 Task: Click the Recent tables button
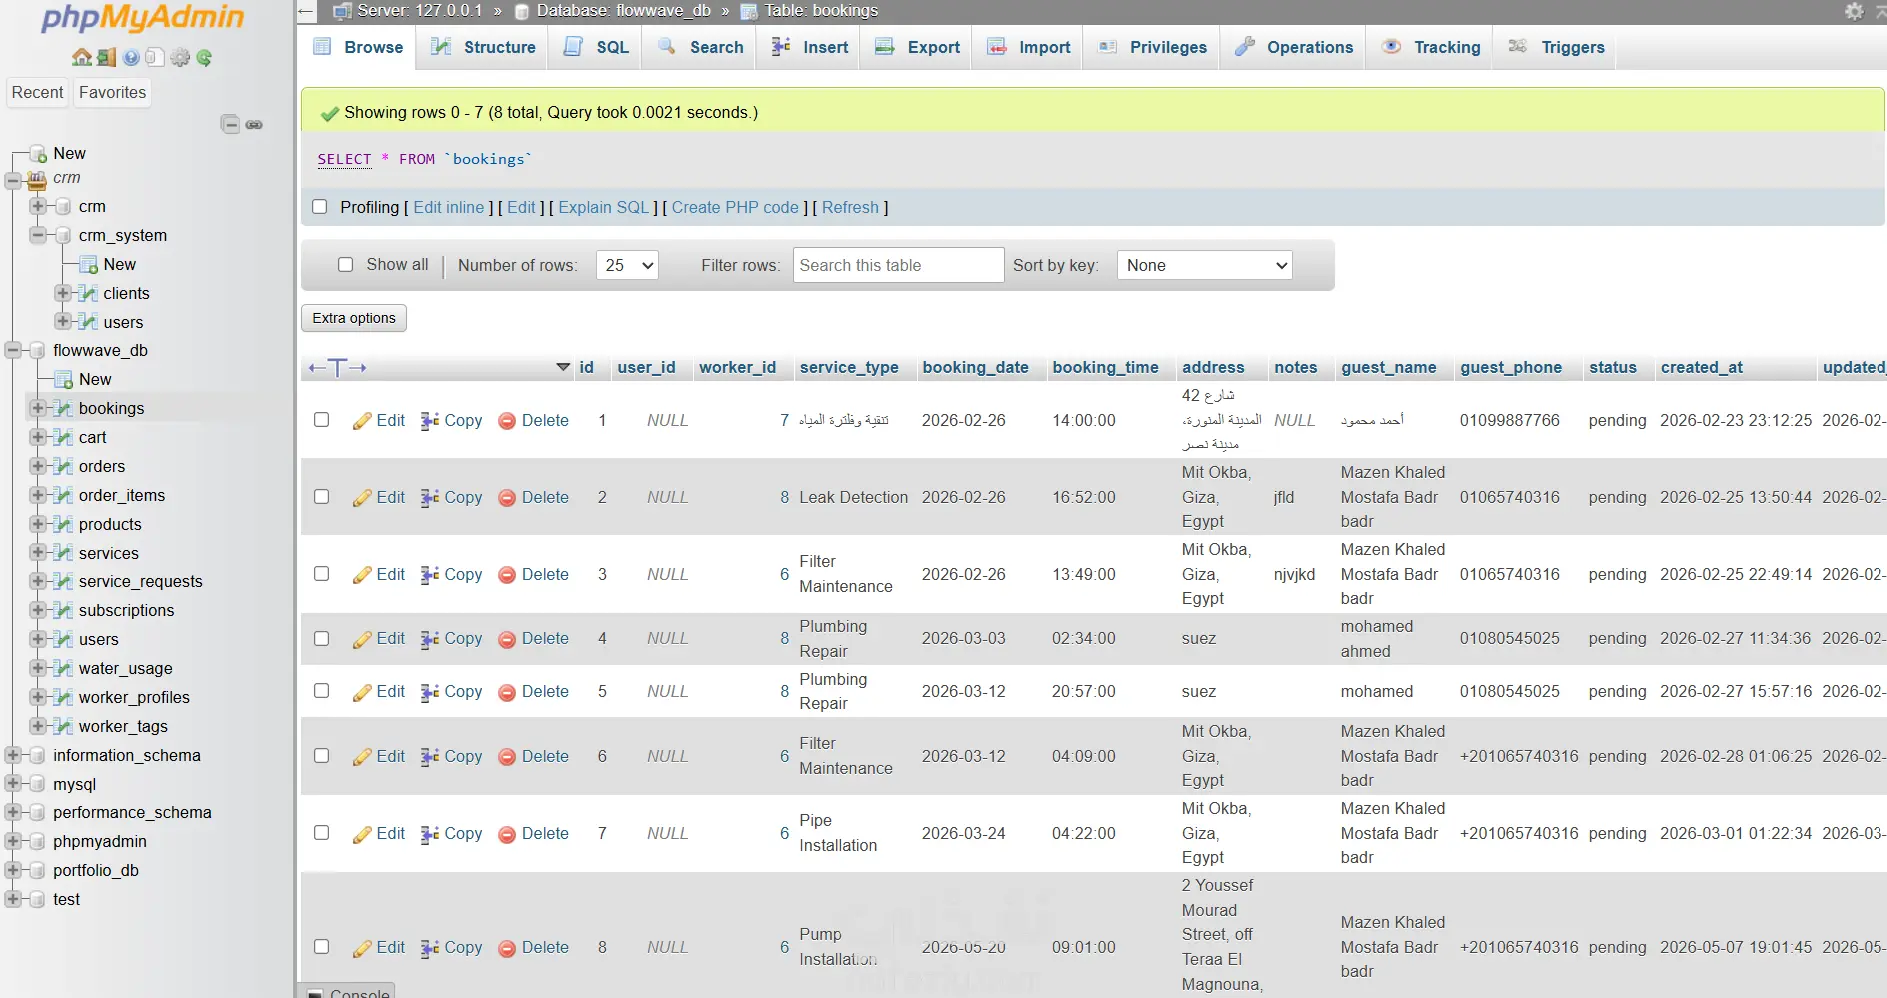coord(38,93)
